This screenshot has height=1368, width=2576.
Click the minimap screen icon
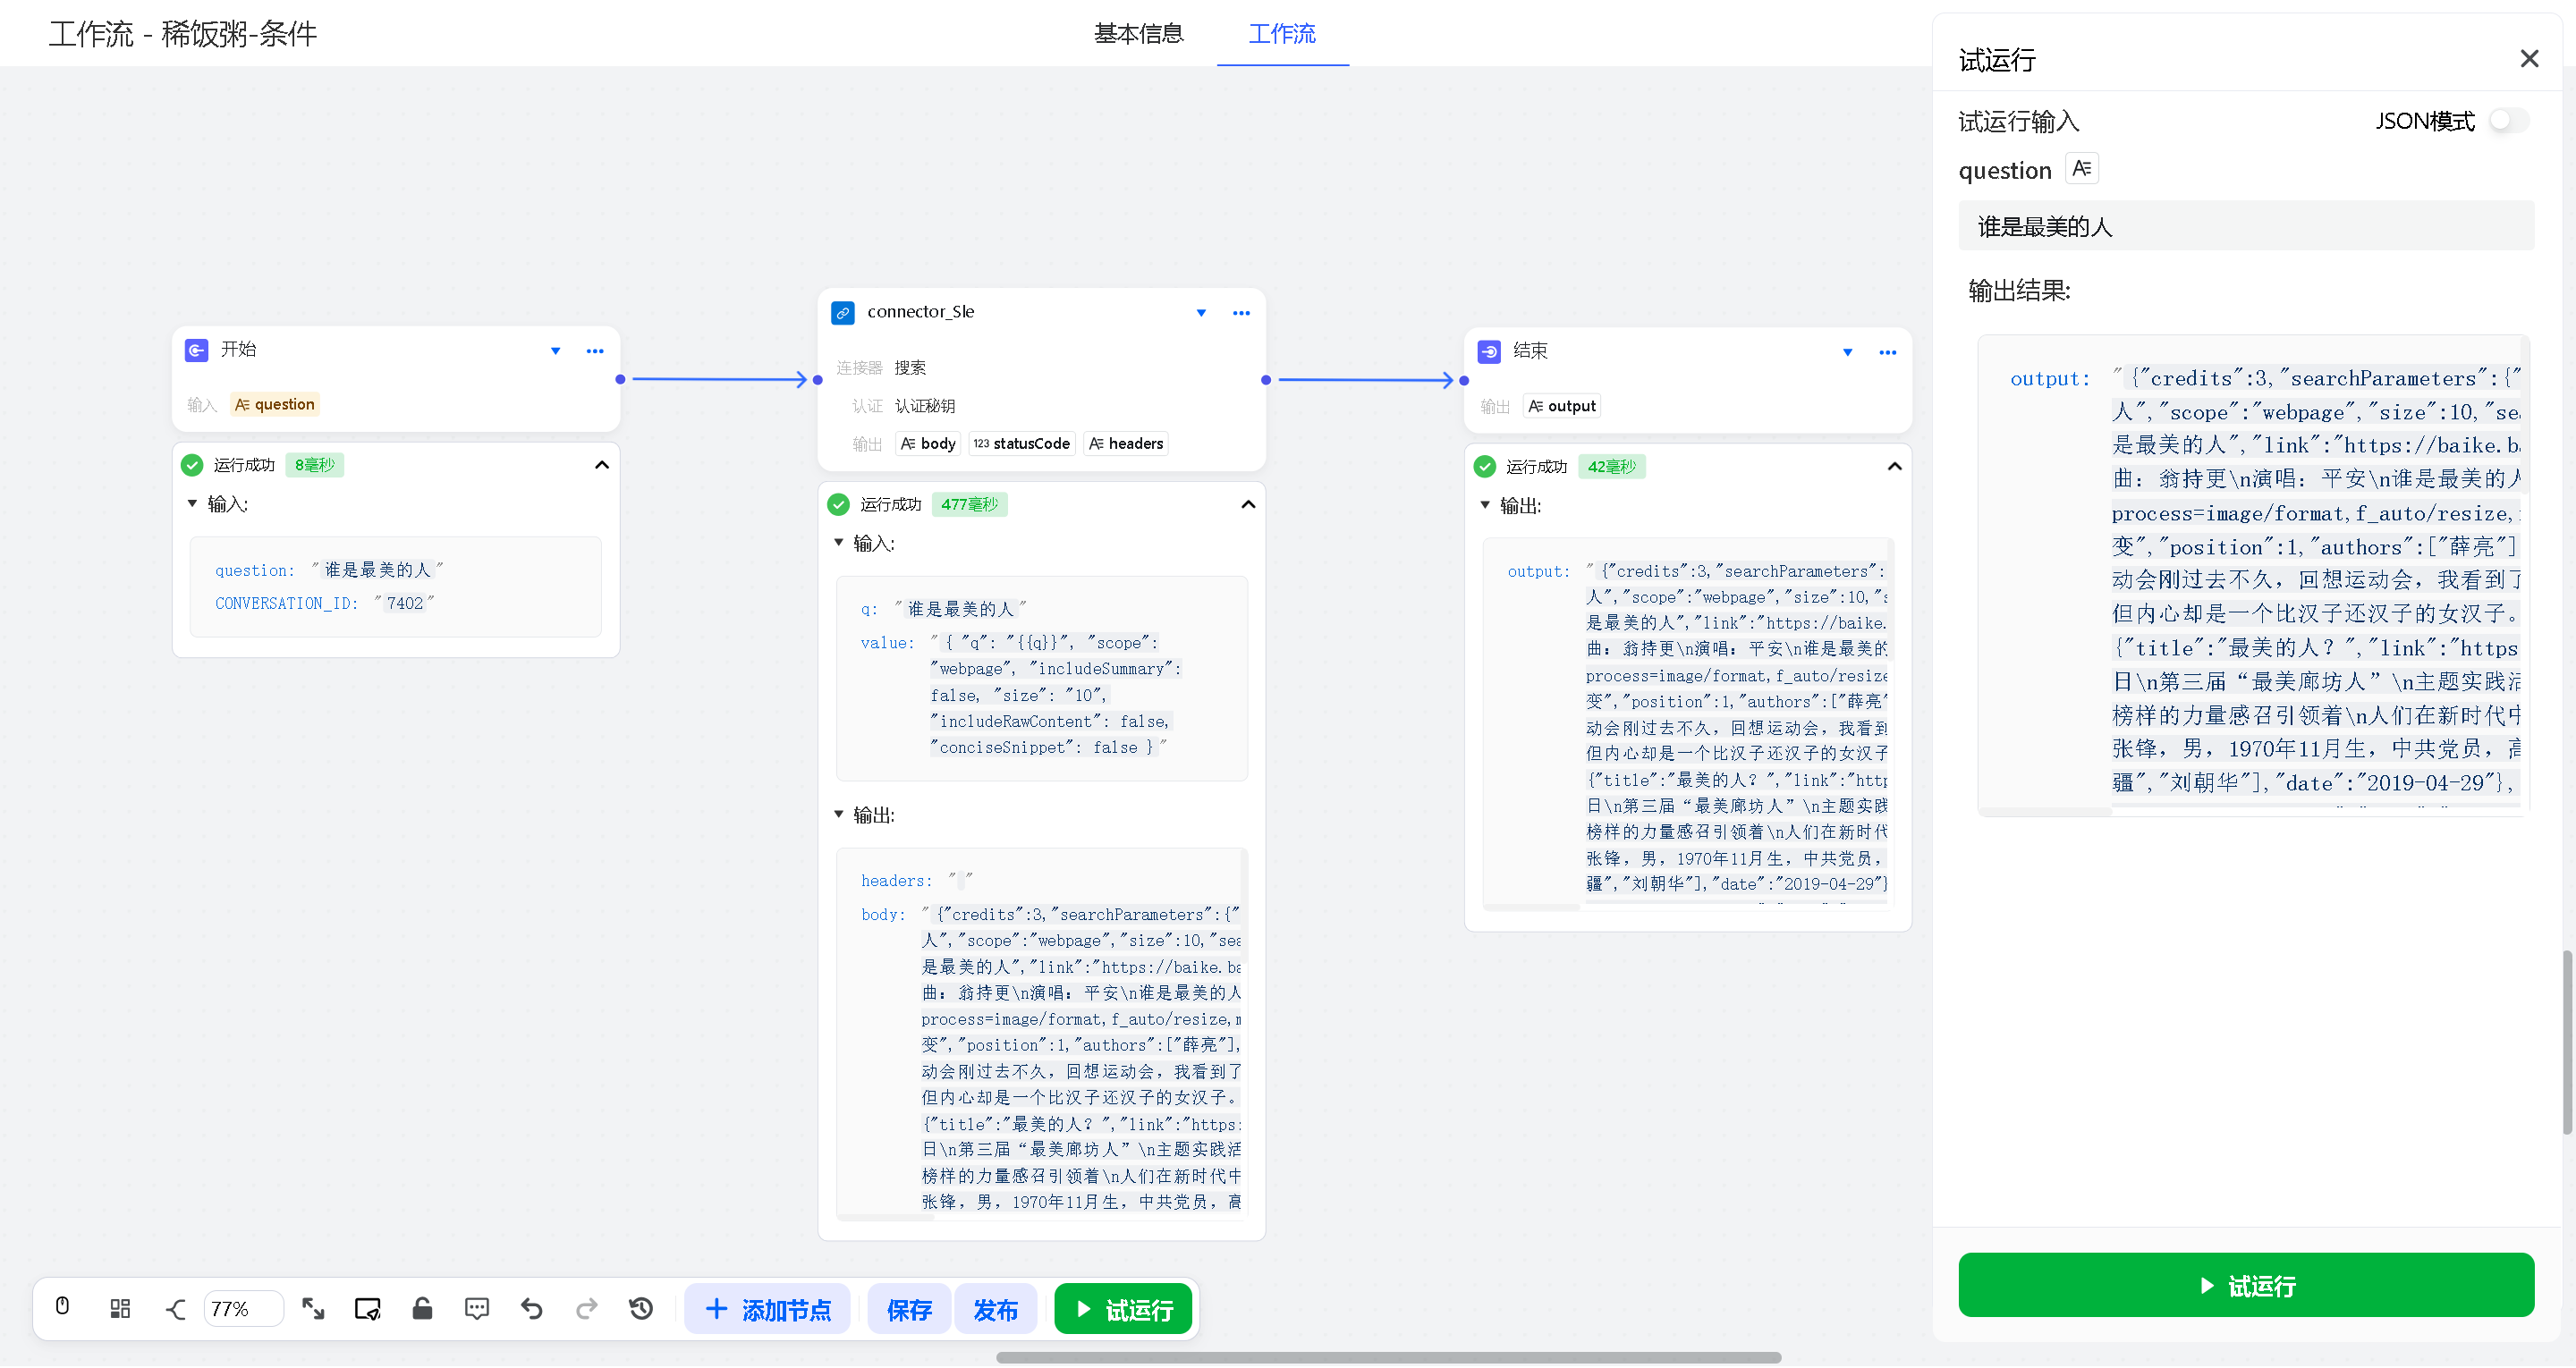[367, 1308]
